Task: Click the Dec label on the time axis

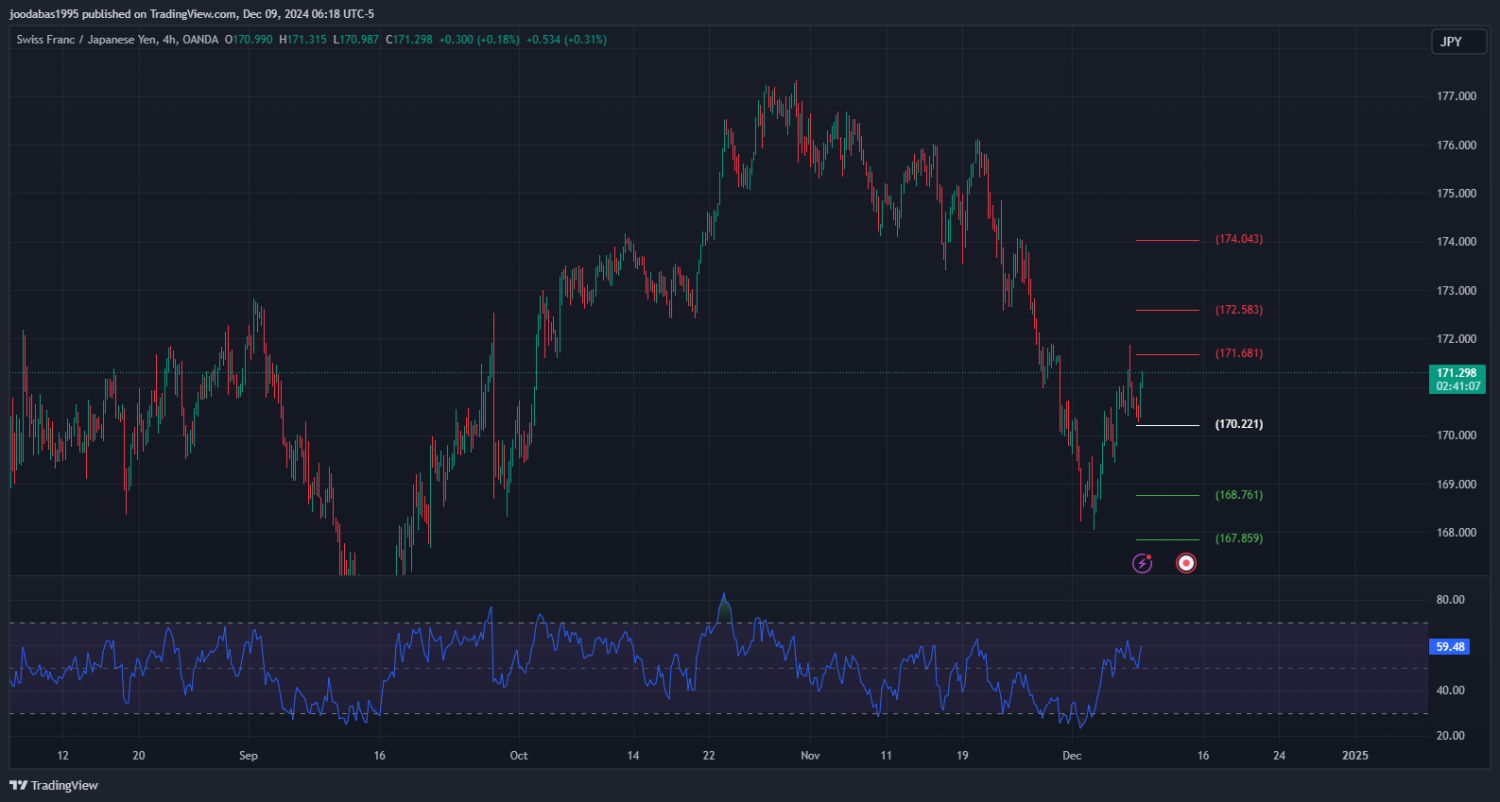Action: [x=1071, y=756]
